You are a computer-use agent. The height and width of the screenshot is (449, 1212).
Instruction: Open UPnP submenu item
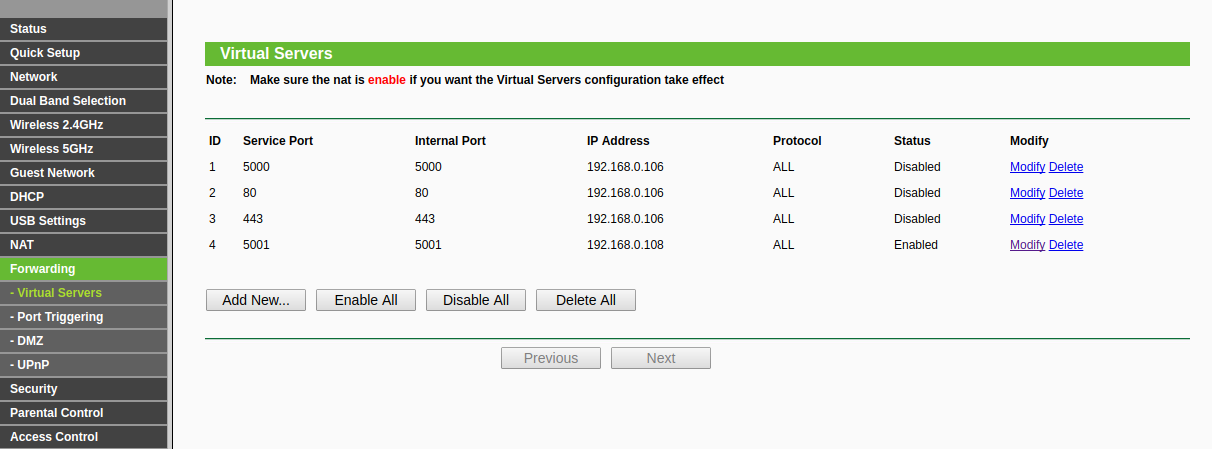click(84, 365)
